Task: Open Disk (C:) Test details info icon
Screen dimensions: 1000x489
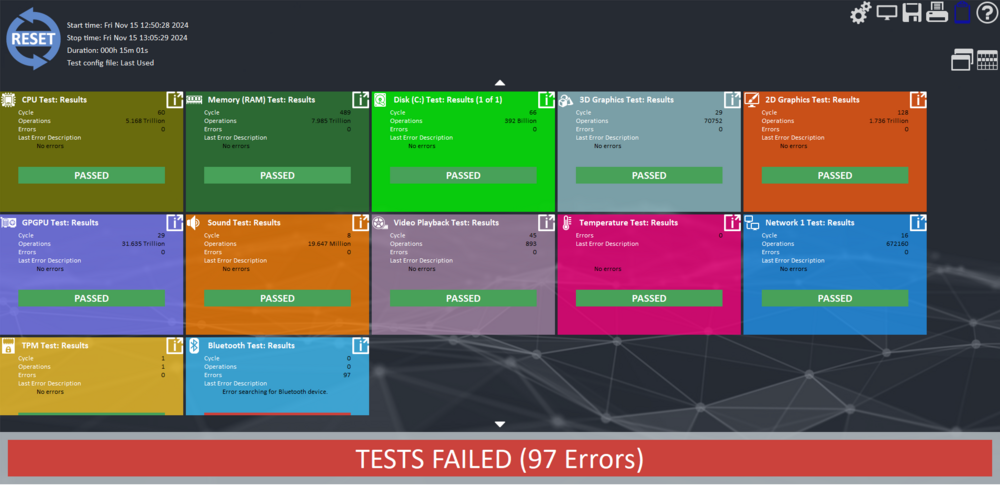Action: [547, 99]
